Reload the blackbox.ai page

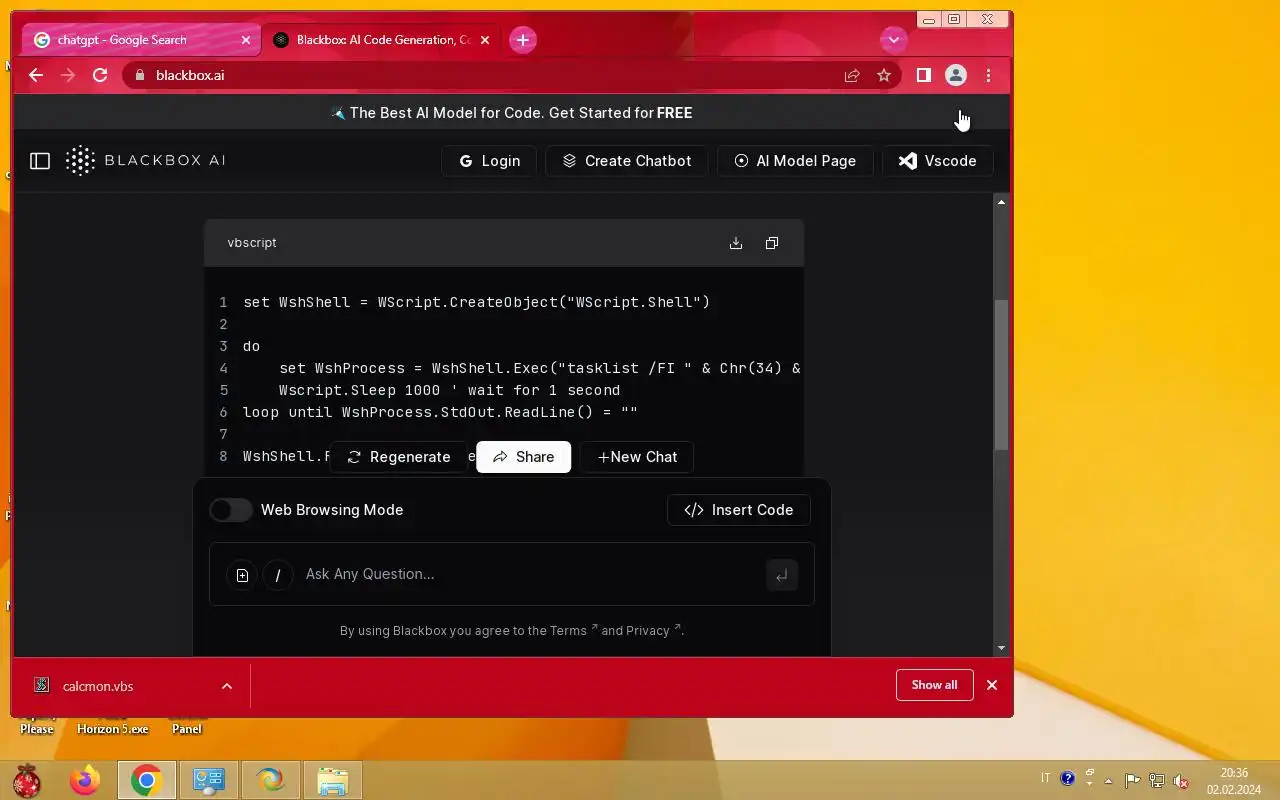[x=100, y=75]
